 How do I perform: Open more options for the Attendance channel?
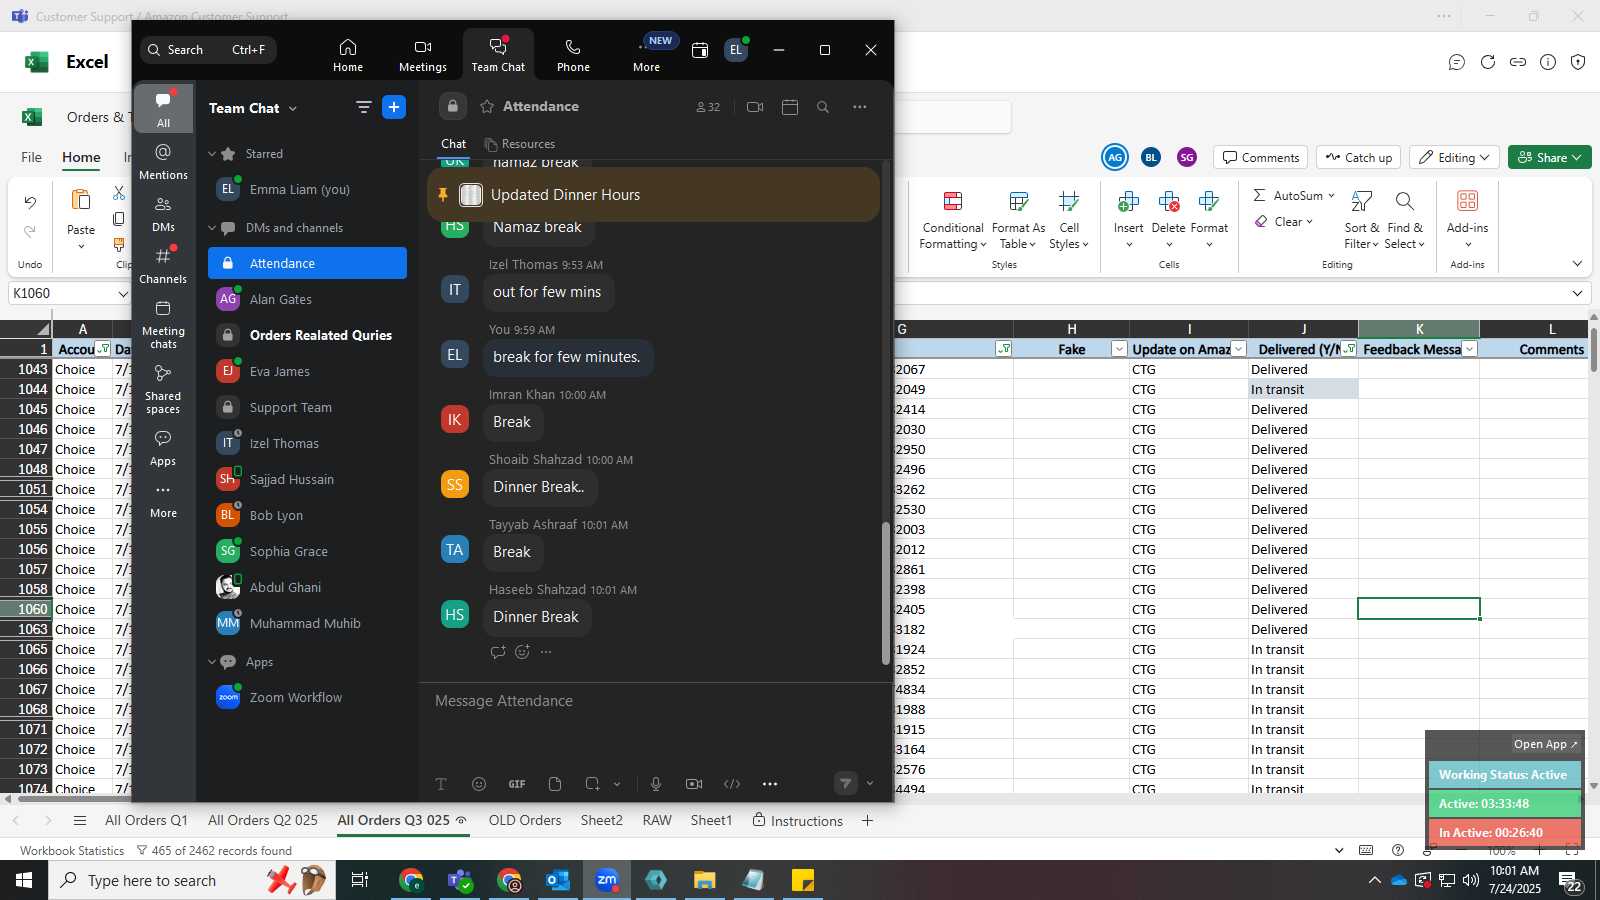(860, 107)
